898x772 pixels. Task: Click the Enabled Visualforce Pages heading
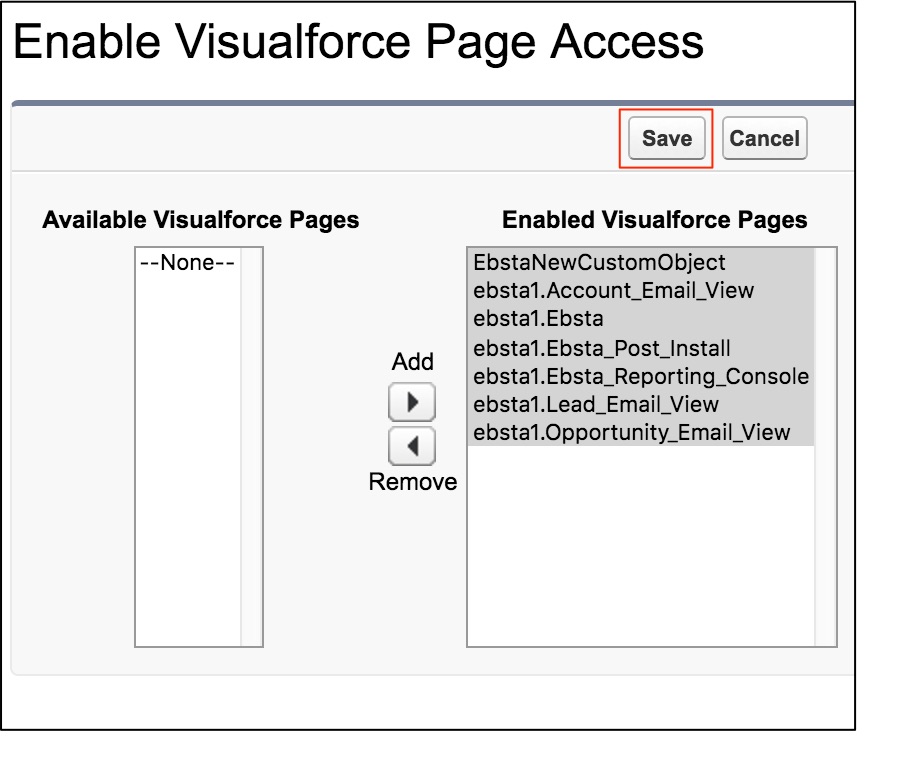tap(654, 220)
